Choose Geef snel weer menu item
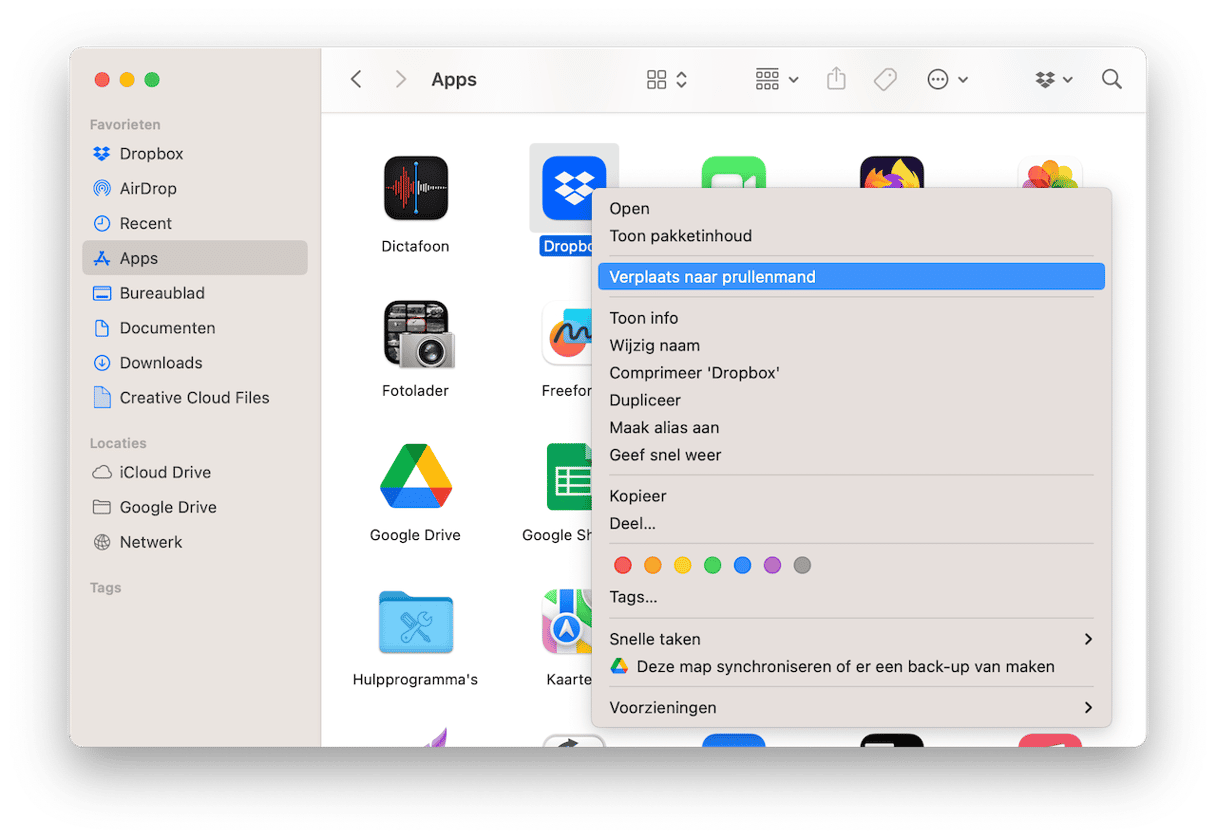Viewport: 1216px width, 839px height. coord(851,455)
